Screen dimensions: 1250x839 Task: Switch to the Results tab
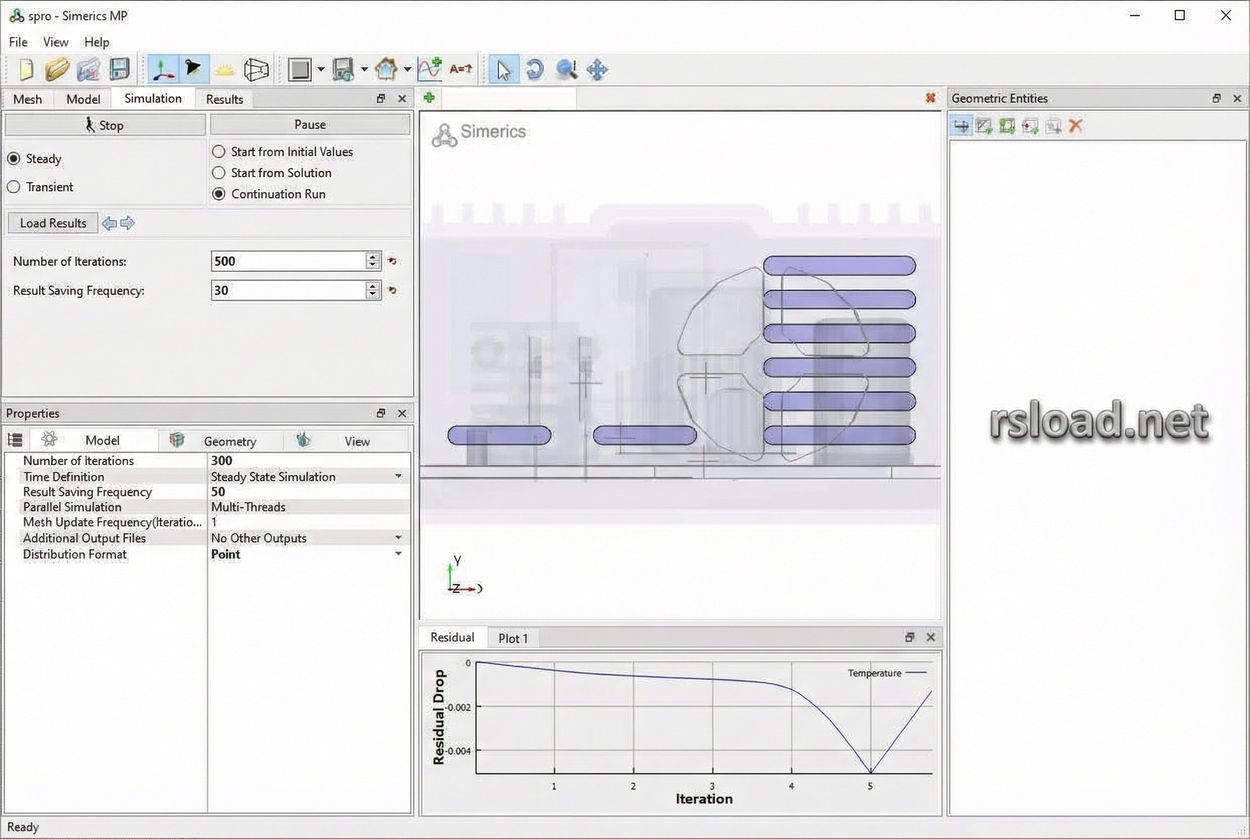(x=224, y=99)
